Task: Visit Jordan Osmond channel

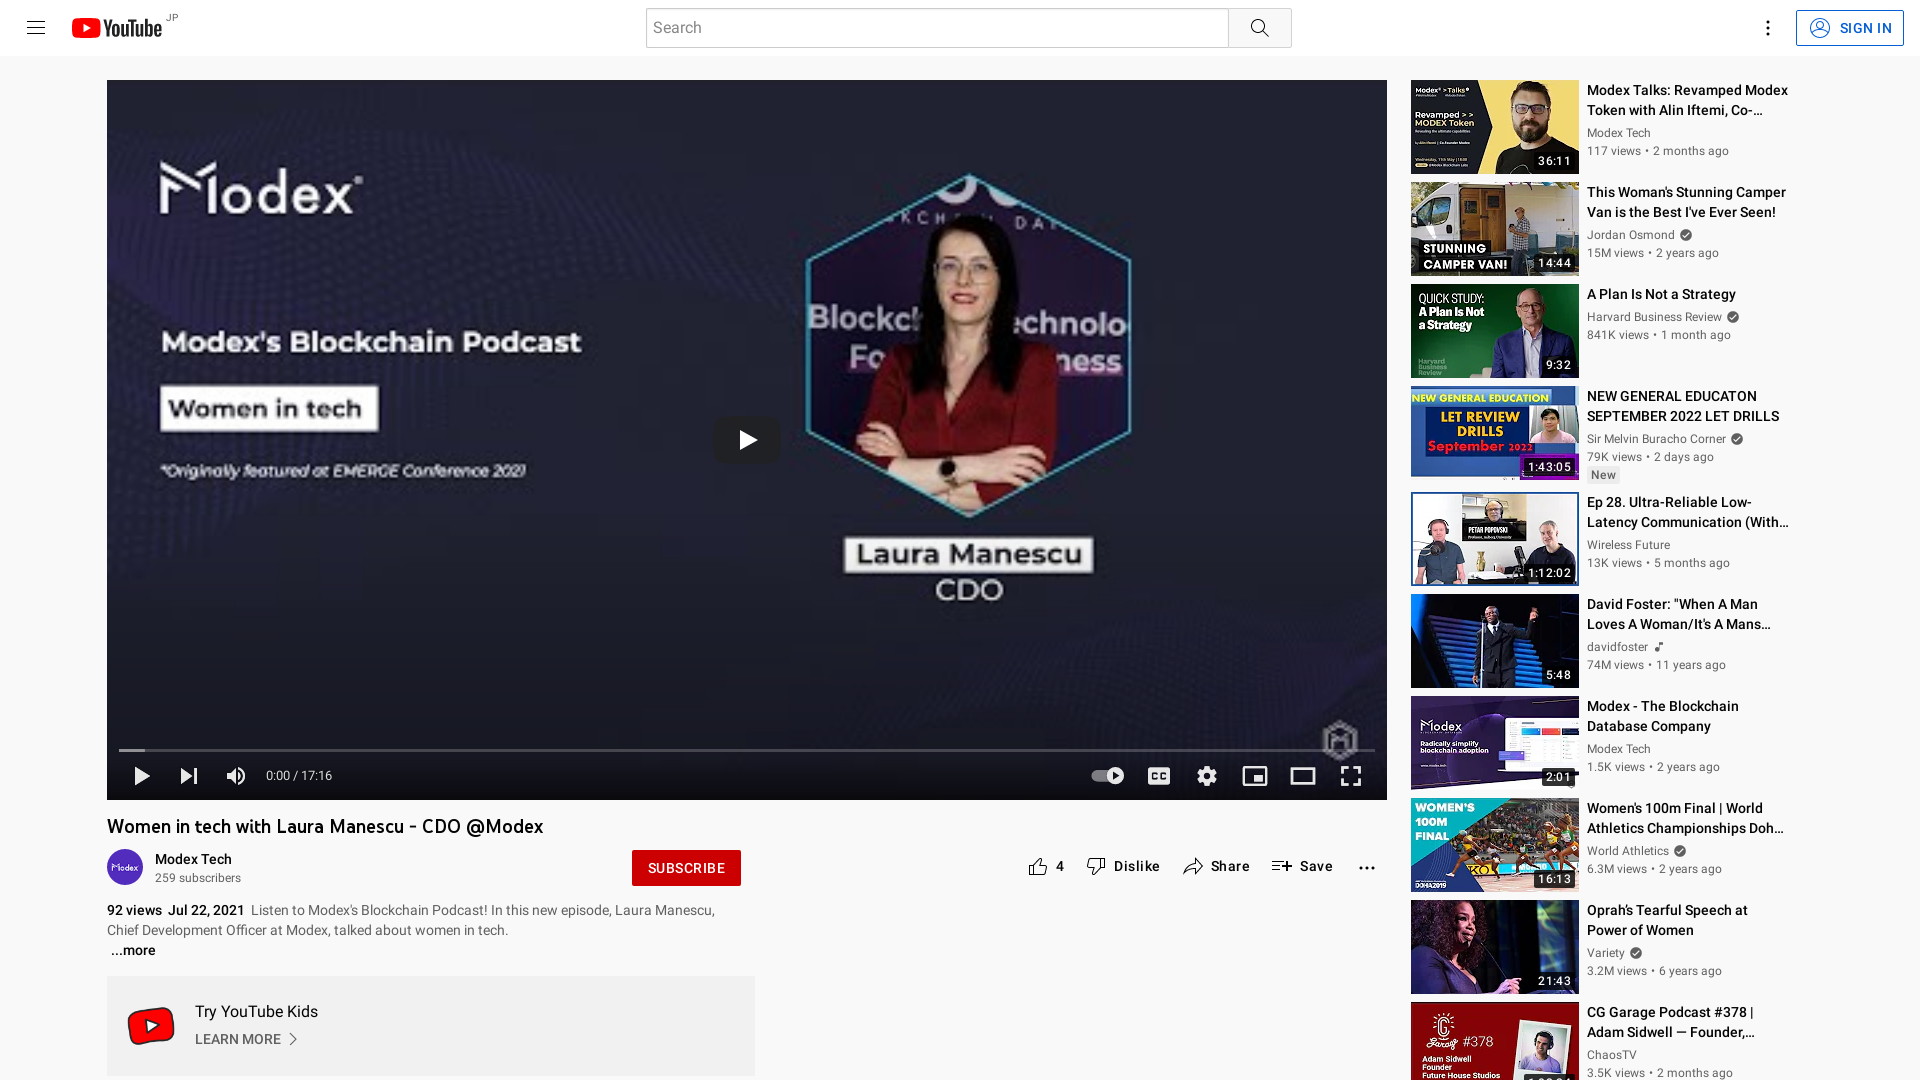Action: (x=1630, y=236)
